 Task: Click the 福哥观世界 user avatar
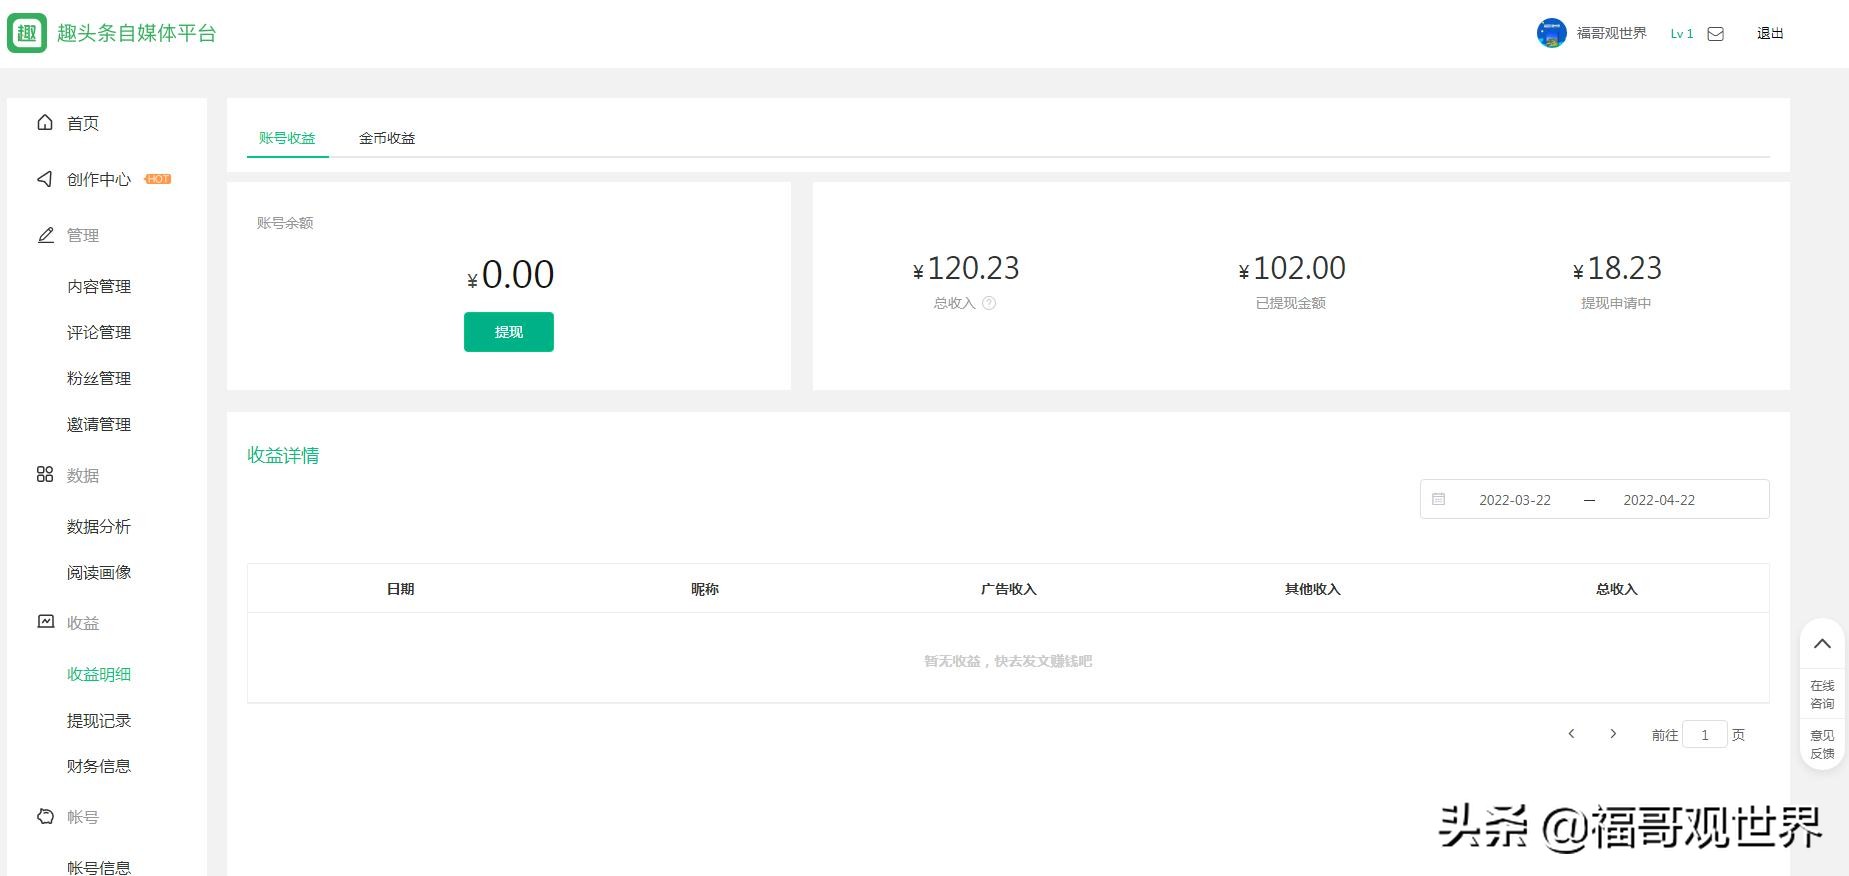click(1551, 33)
